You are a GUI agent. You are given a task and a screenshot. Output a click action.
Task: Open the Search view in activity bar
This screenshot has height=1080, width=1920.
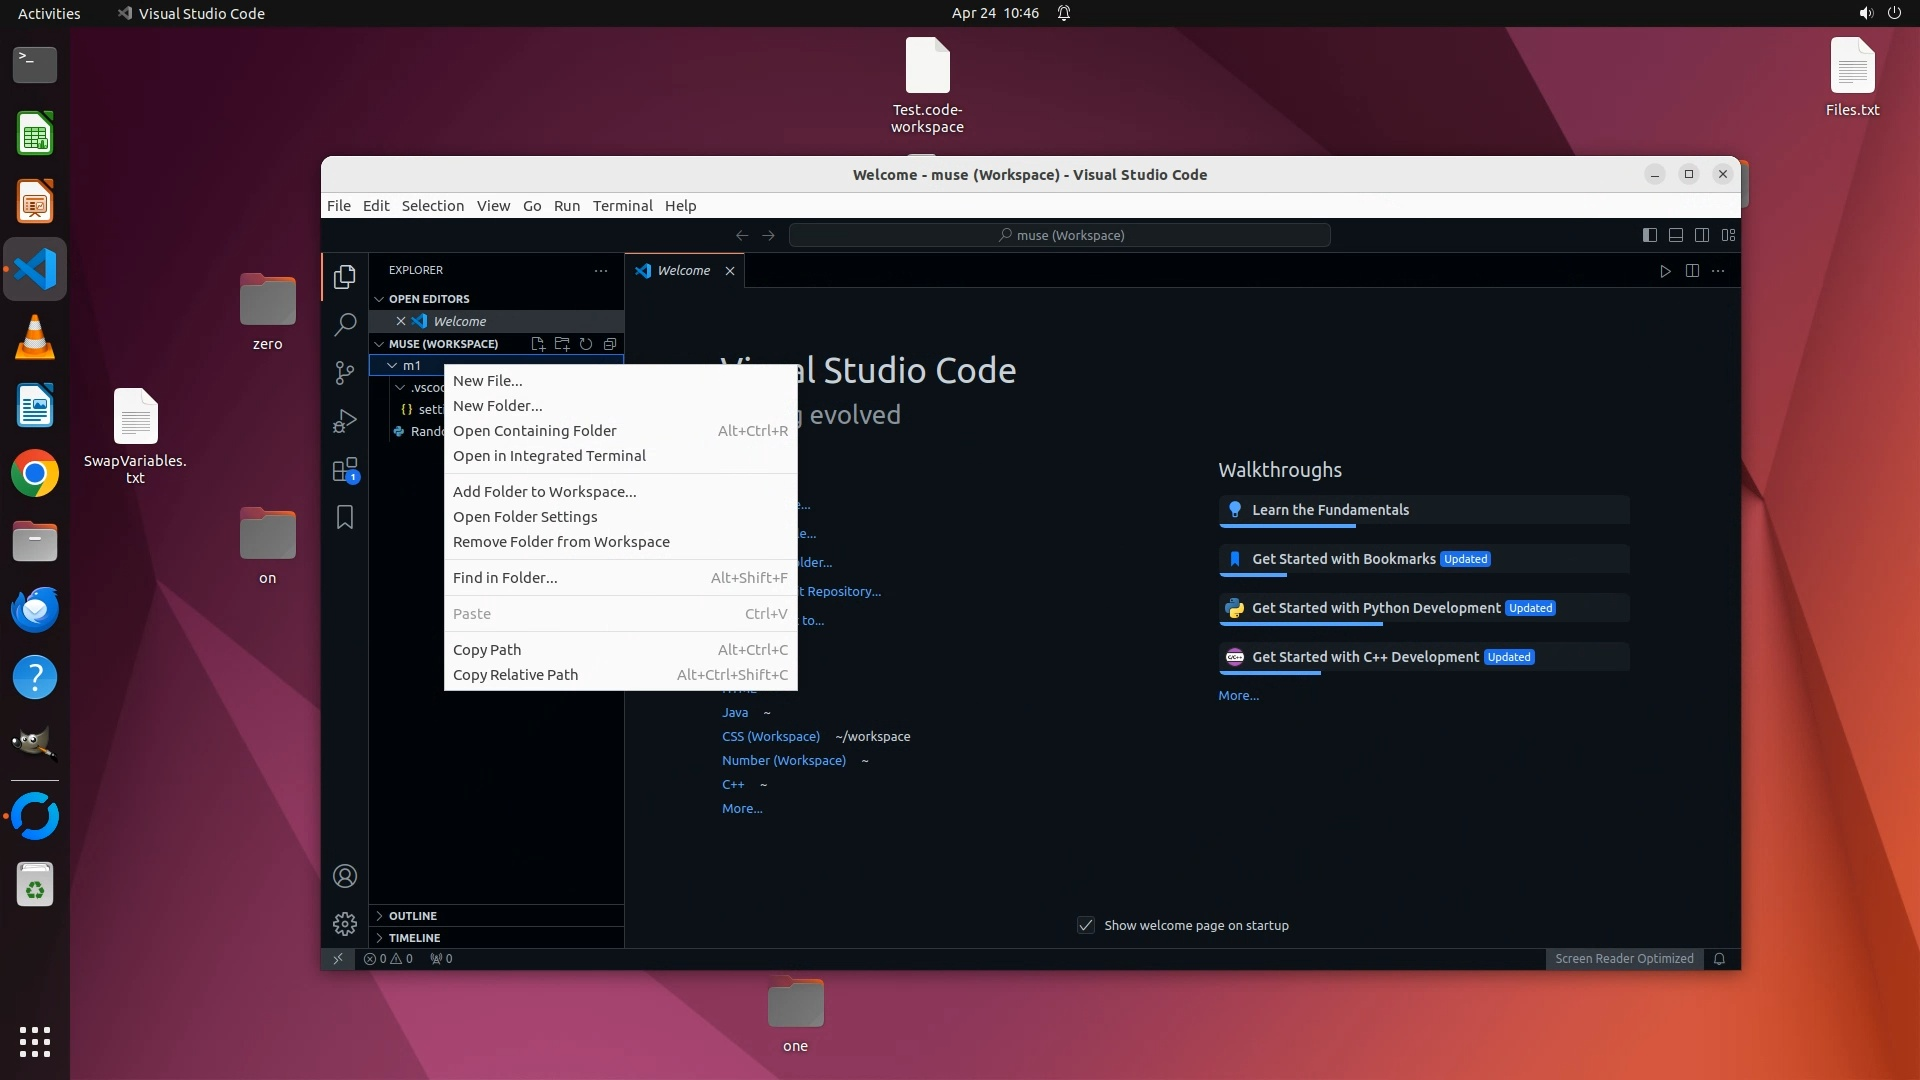[345, 324]
